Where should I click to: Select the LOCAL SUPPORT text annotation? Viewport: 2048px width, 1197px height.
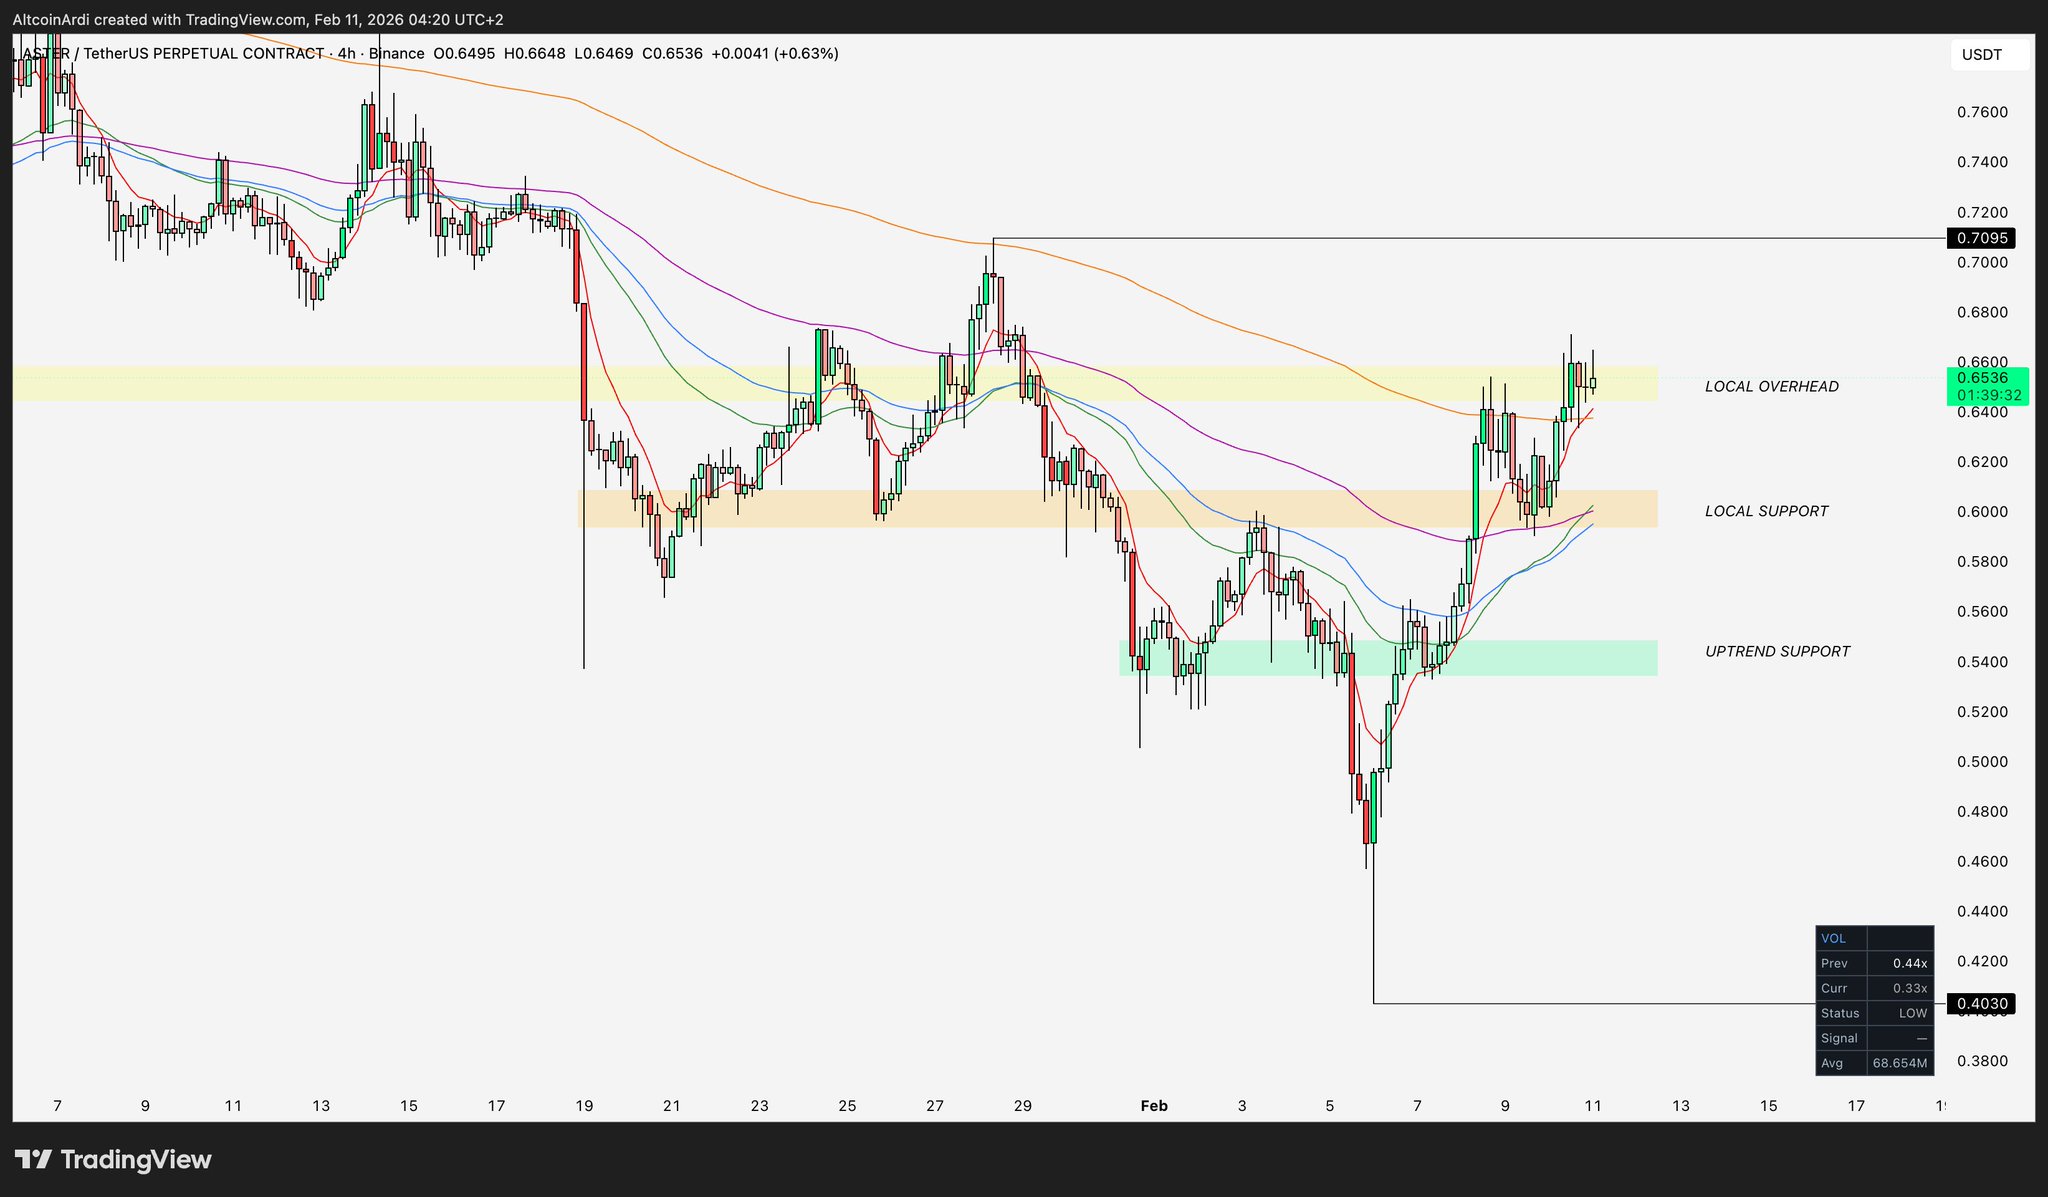tap(1766, 511)
